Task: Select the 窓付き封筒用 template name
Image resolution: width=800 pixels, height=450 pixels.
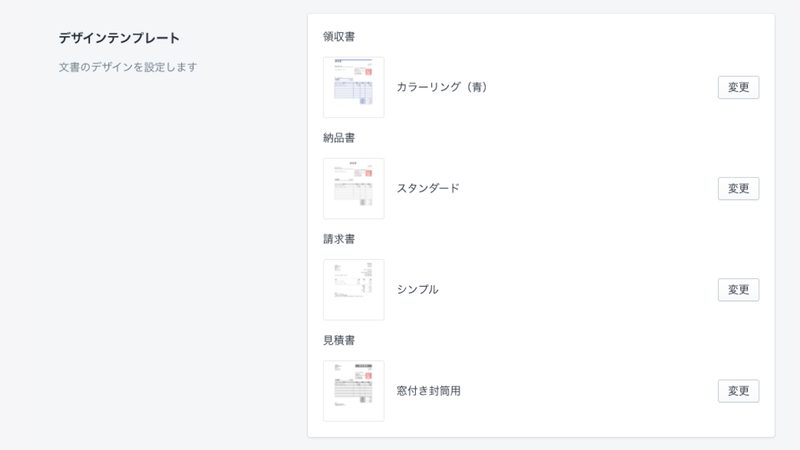Action: pos(429,391)
